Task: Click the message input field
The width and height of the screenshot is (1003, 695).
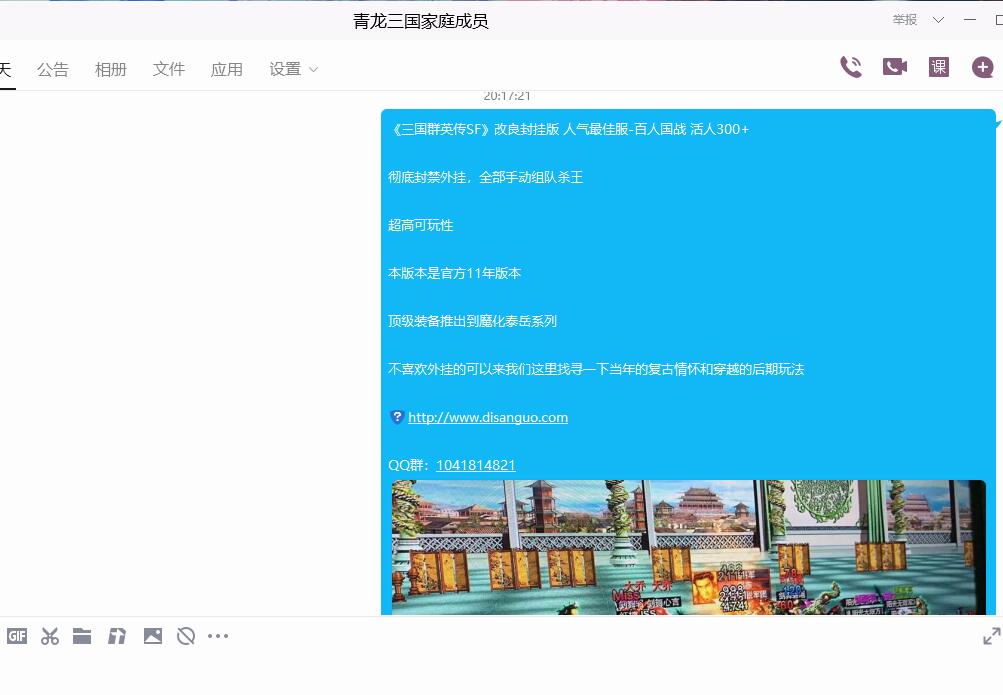Action: [x=502, y=673]
